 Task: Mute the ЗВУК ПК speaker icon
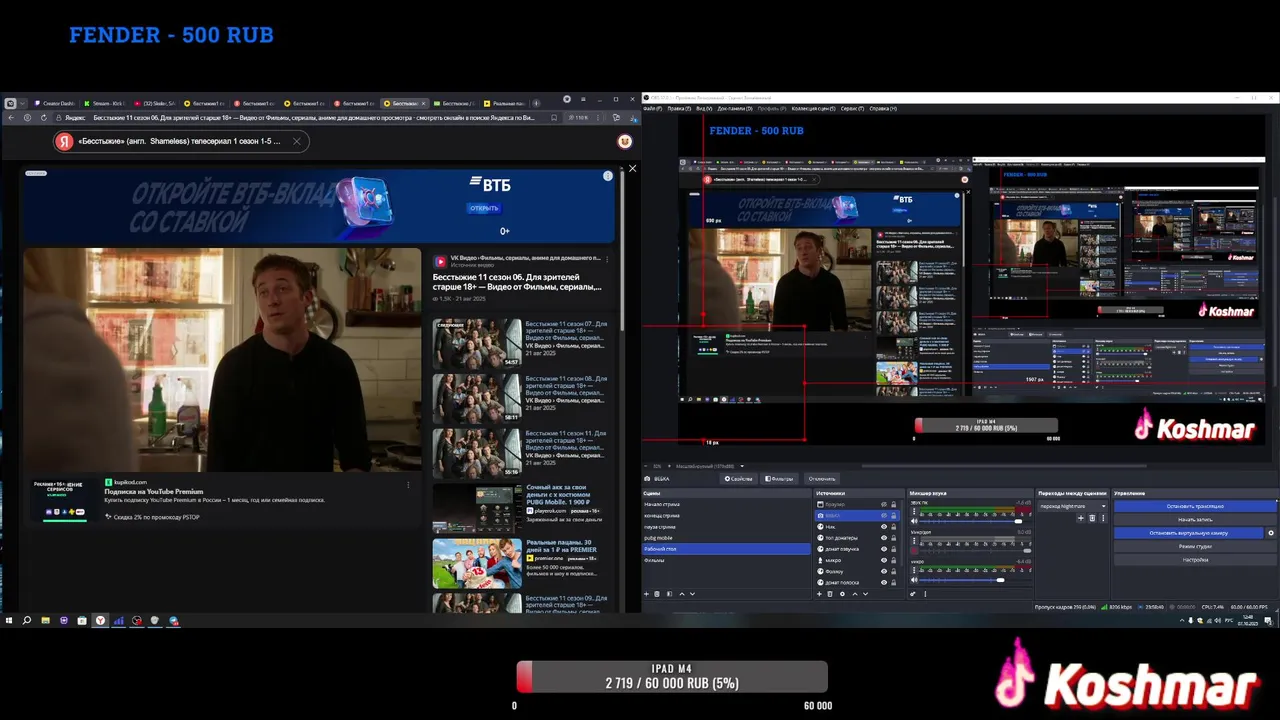(x=914, y=521)
